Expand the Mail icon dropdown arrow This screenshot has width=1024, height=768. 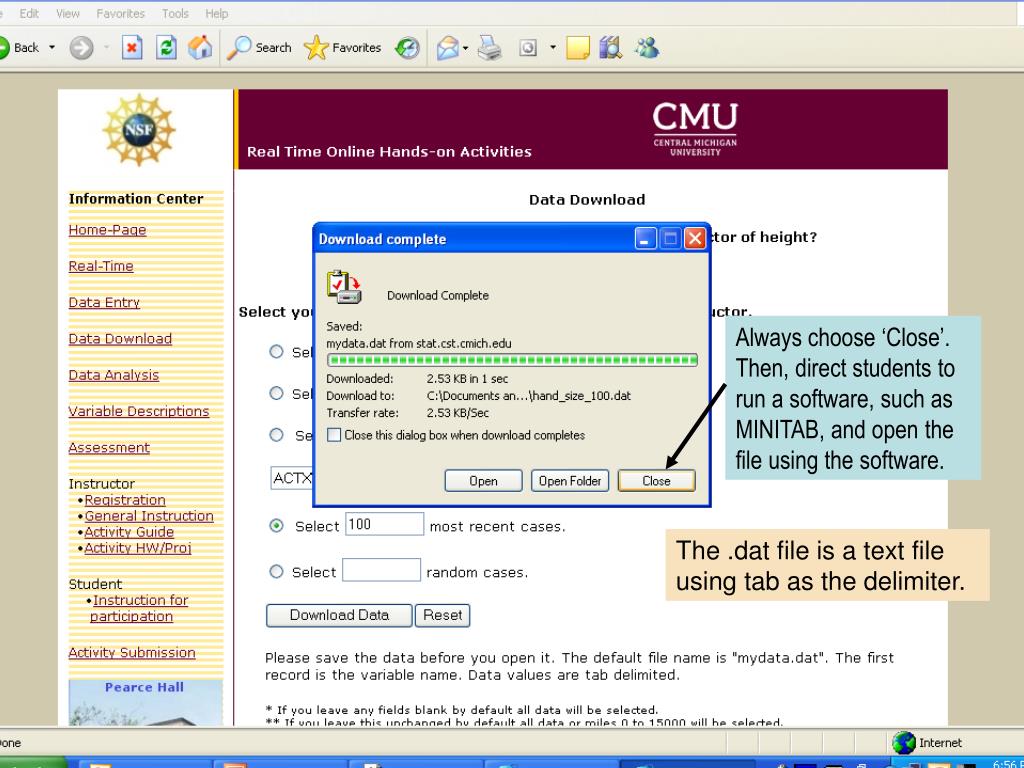[464, 48]
